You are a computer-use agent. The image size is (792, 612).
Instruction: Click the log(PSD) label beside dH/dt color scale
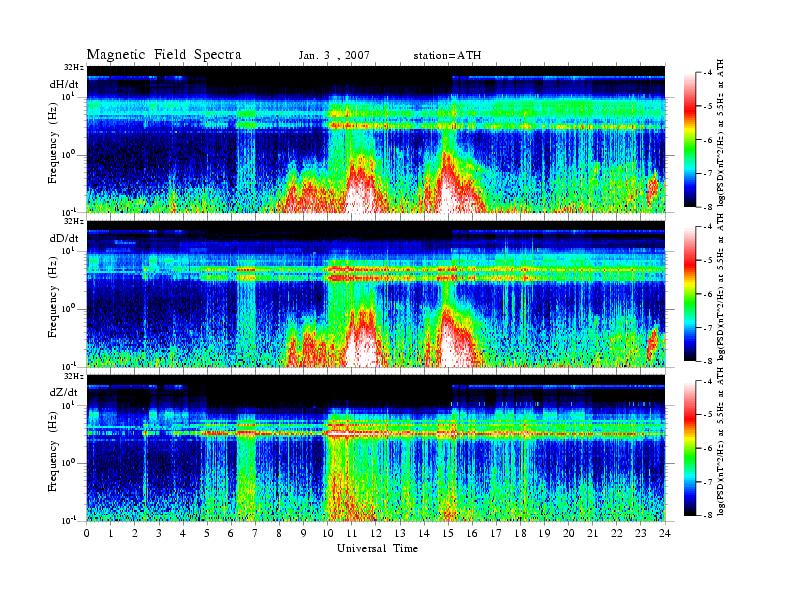721,133
